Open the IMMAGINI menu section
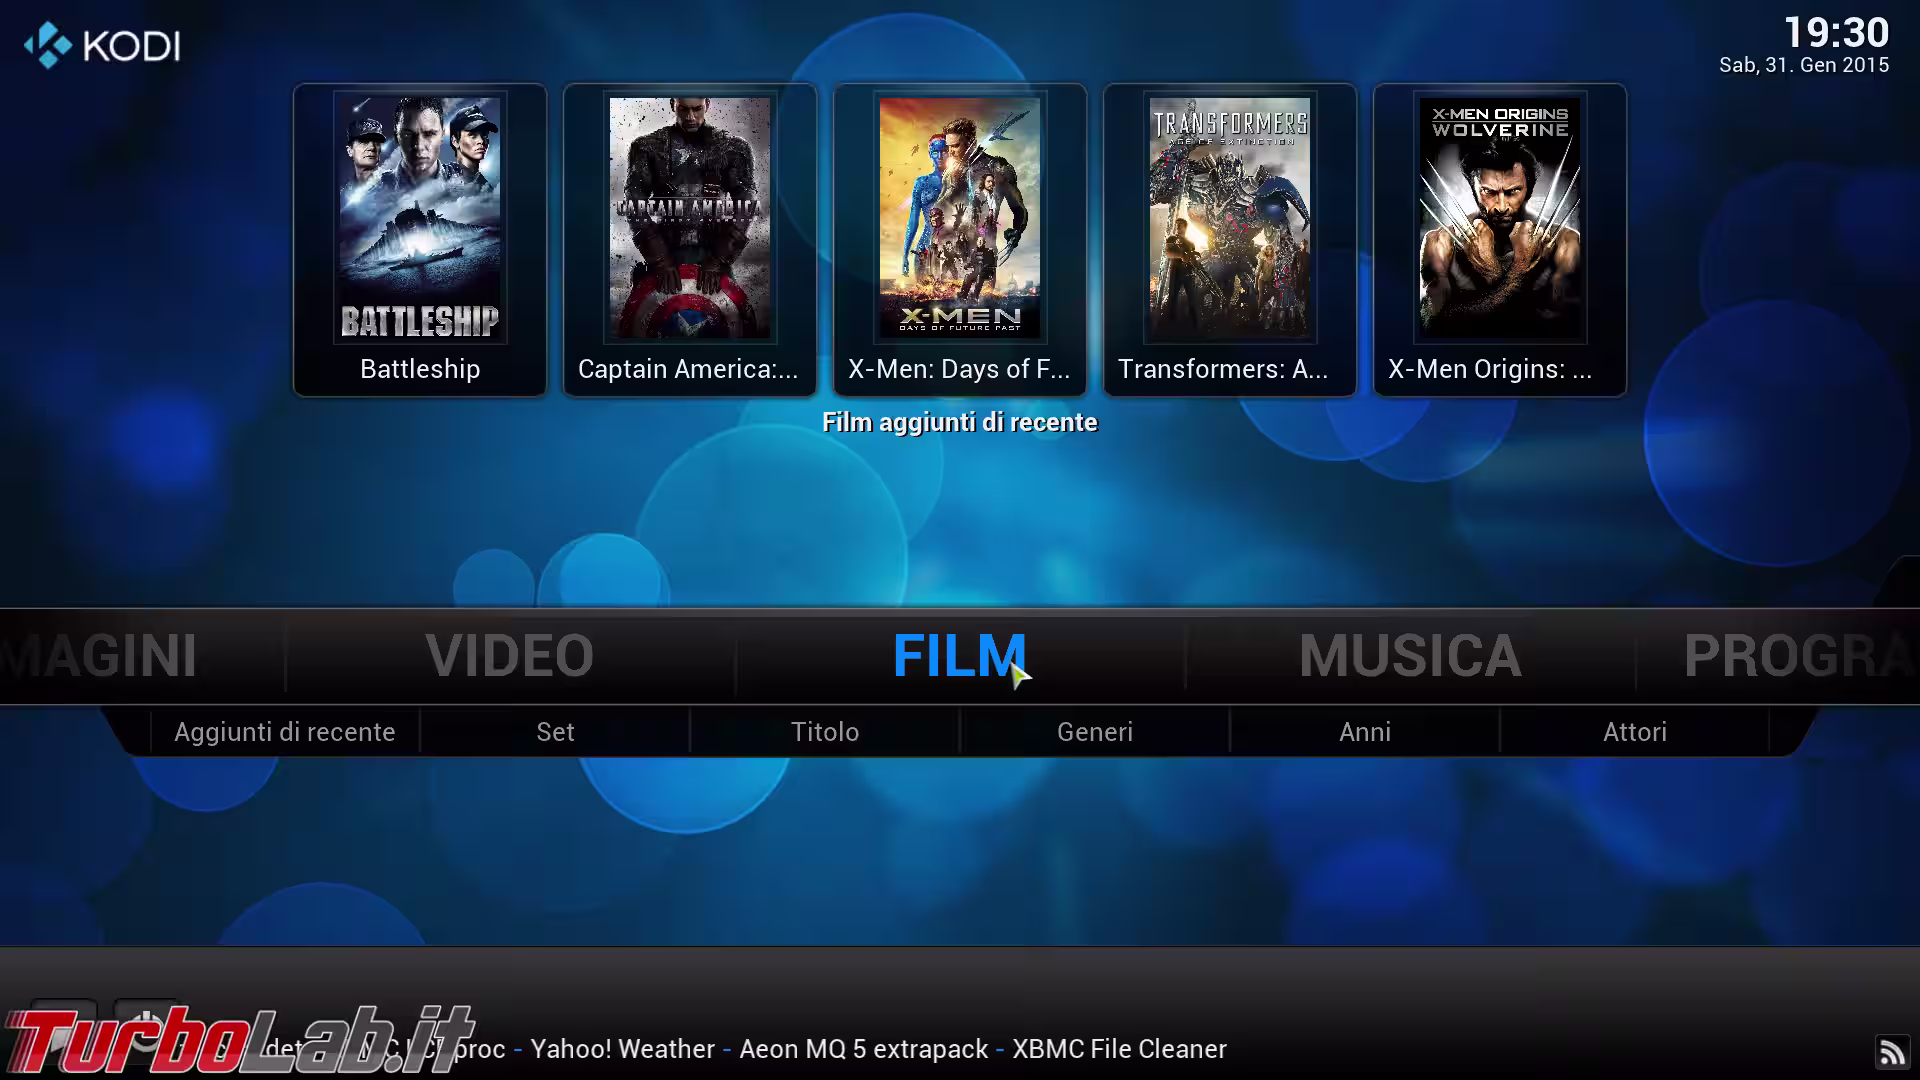Screen dimensions: 1920x1080 click(98, 656)
